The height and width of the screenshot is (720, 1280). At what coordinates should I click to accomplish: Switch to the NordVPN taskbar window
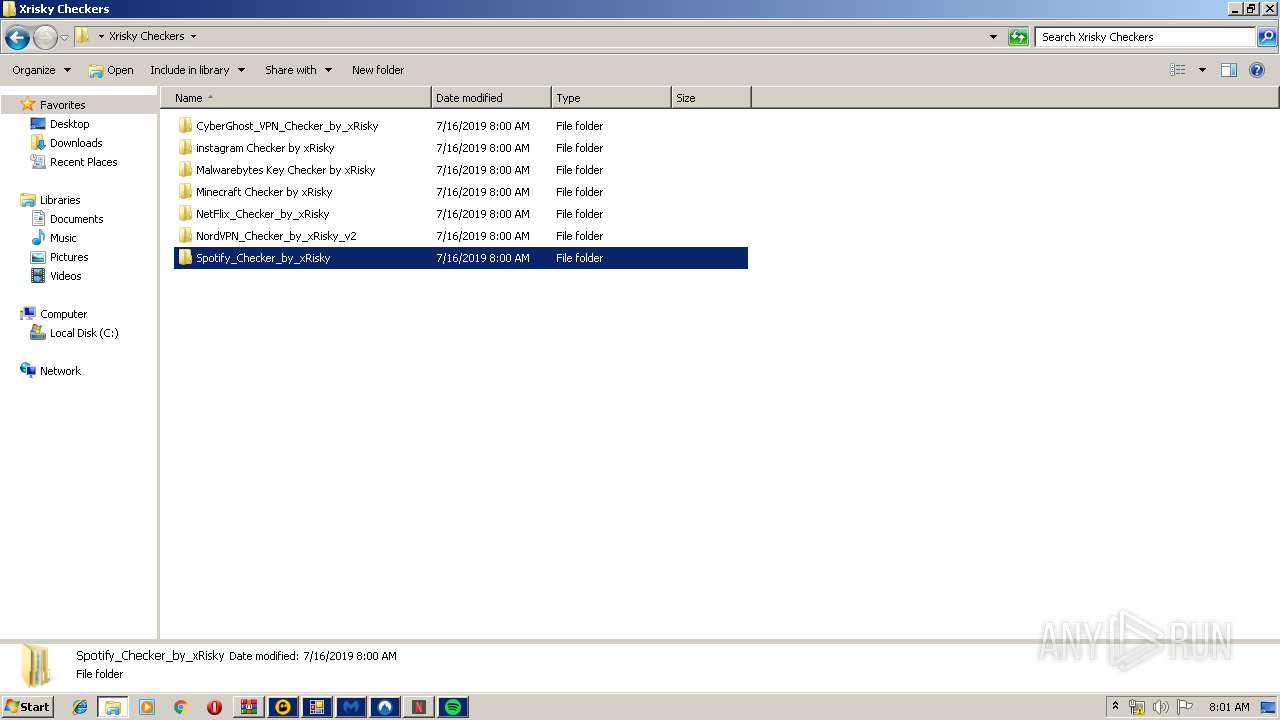tap(385, 707)
